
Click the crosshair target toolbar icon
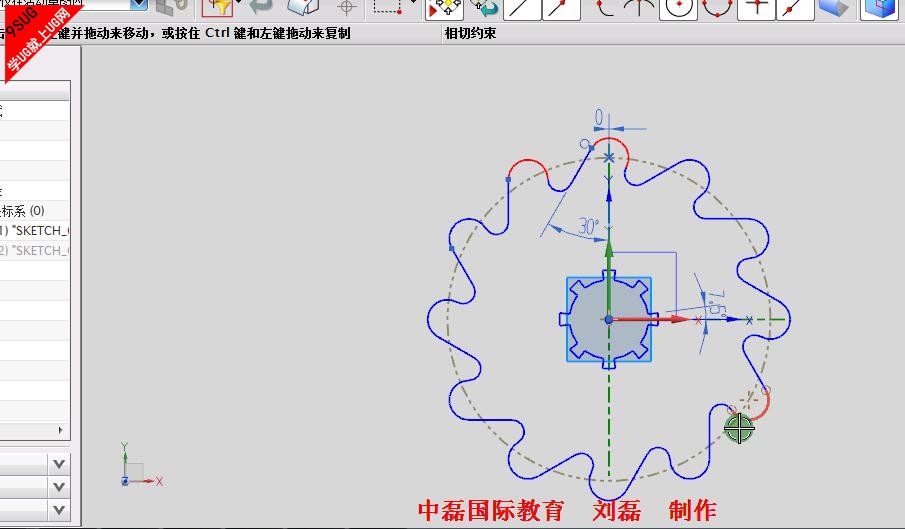point(347,7)
